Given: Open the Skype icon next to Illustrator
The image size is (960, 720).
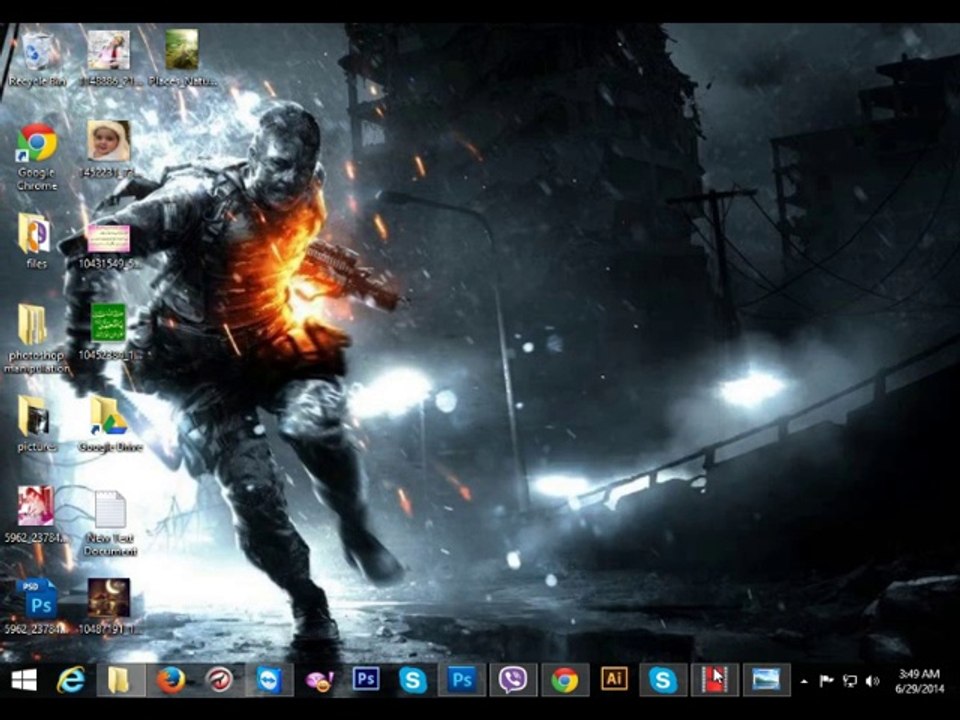Looking at the screenshot, I should [x=663, y=680].
